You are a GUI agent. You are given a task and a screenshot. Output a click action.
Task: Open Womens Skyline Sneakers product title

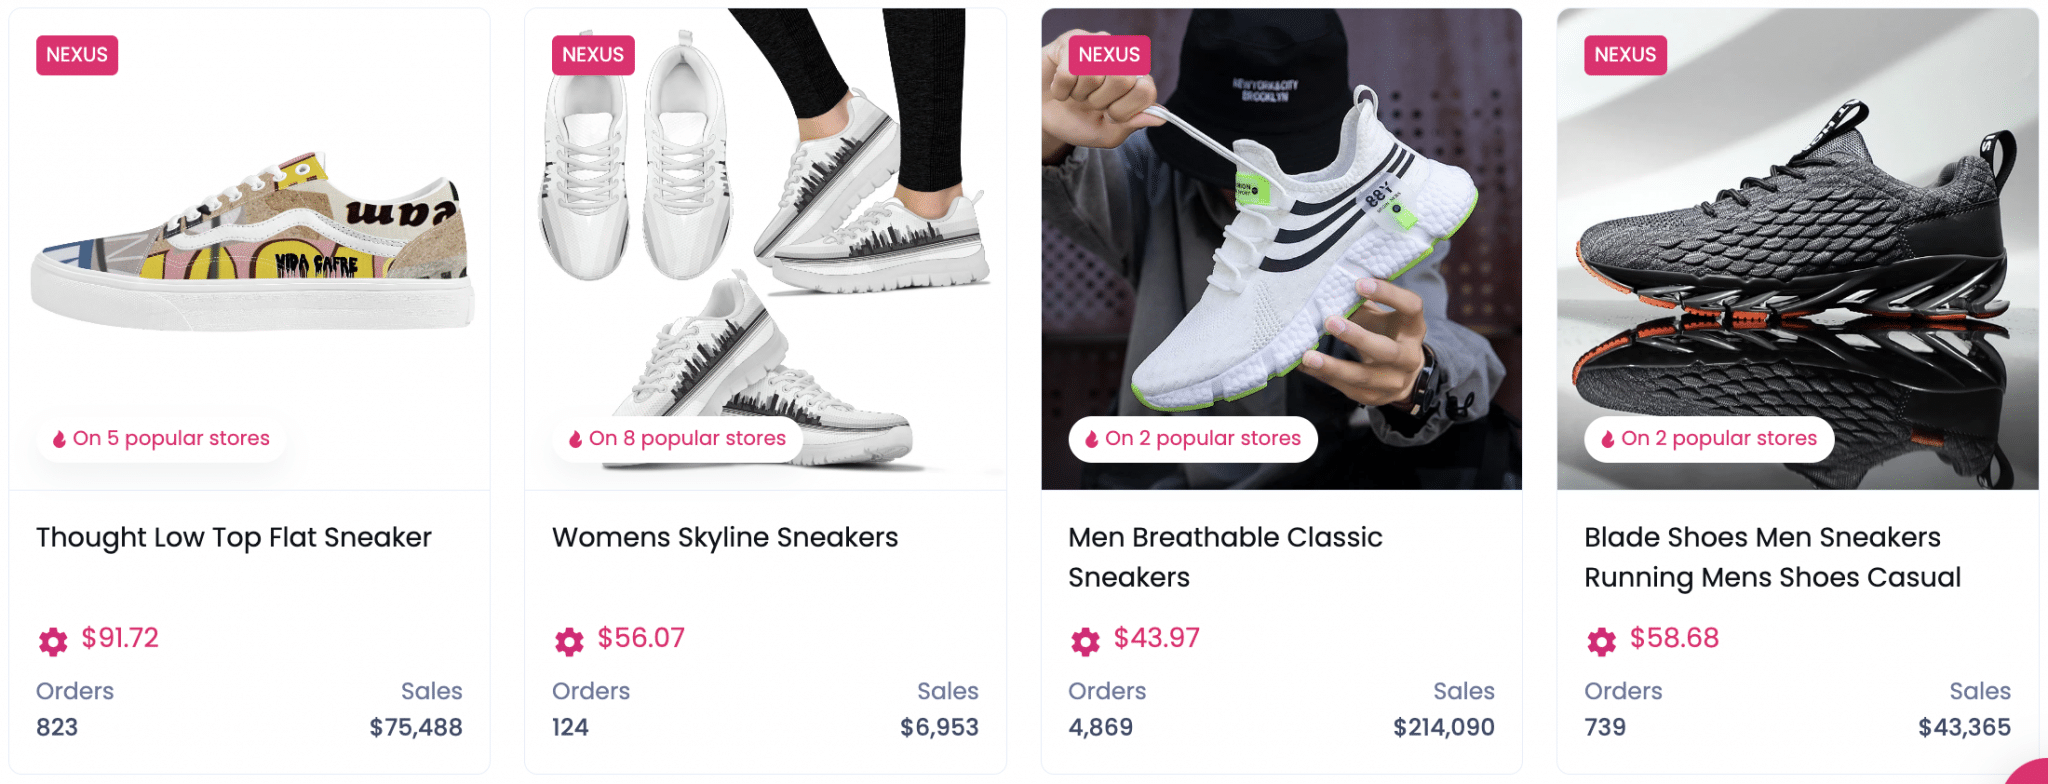(x=725, y=538)
